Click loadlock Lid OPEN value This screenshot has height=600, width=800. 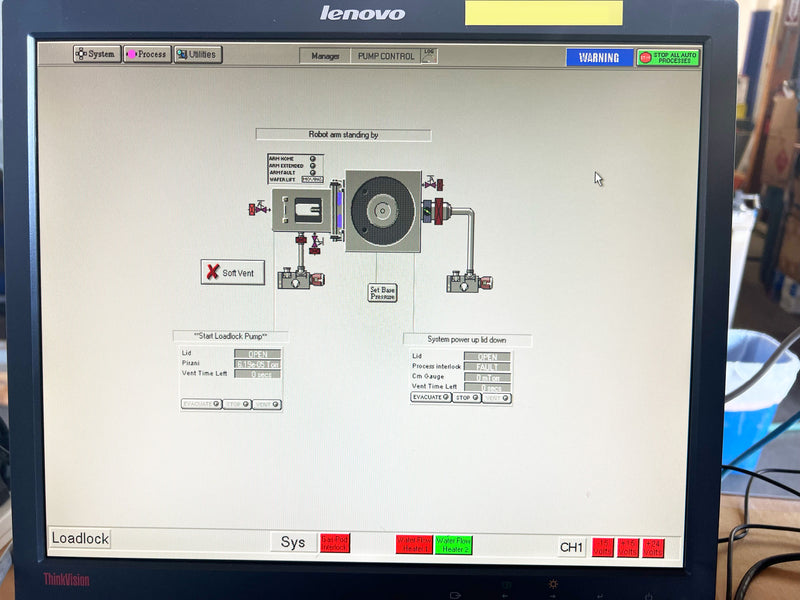click(258, 354)
